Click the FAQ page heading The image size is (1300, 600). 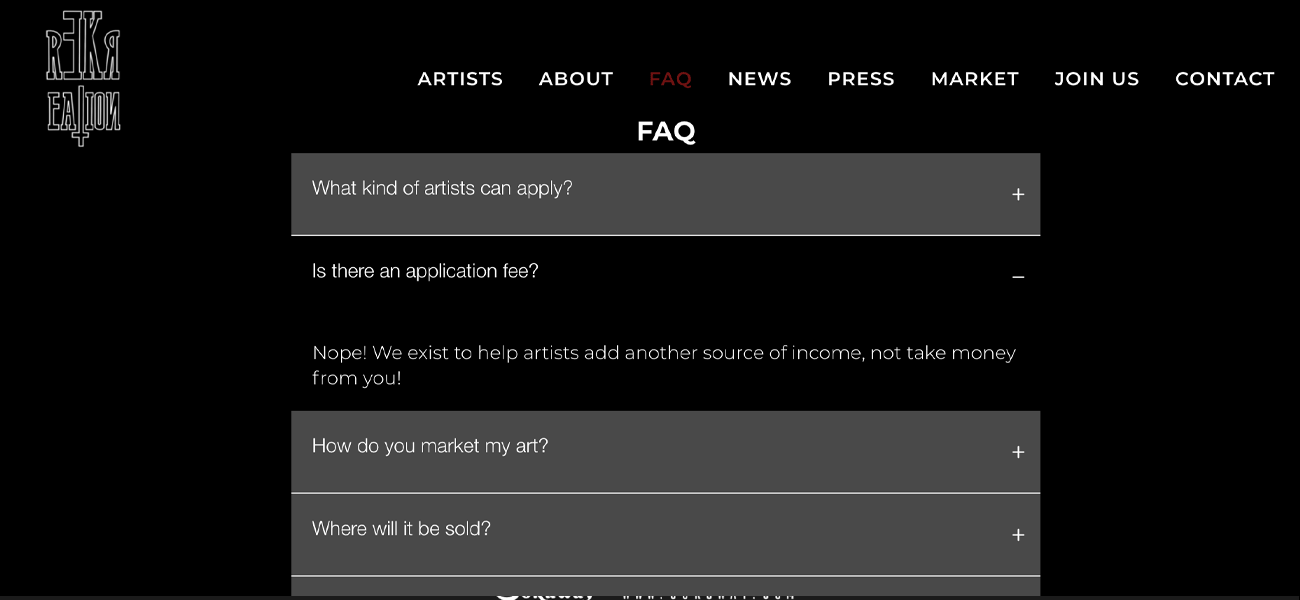pyautogui.click(x=666, y=131)
